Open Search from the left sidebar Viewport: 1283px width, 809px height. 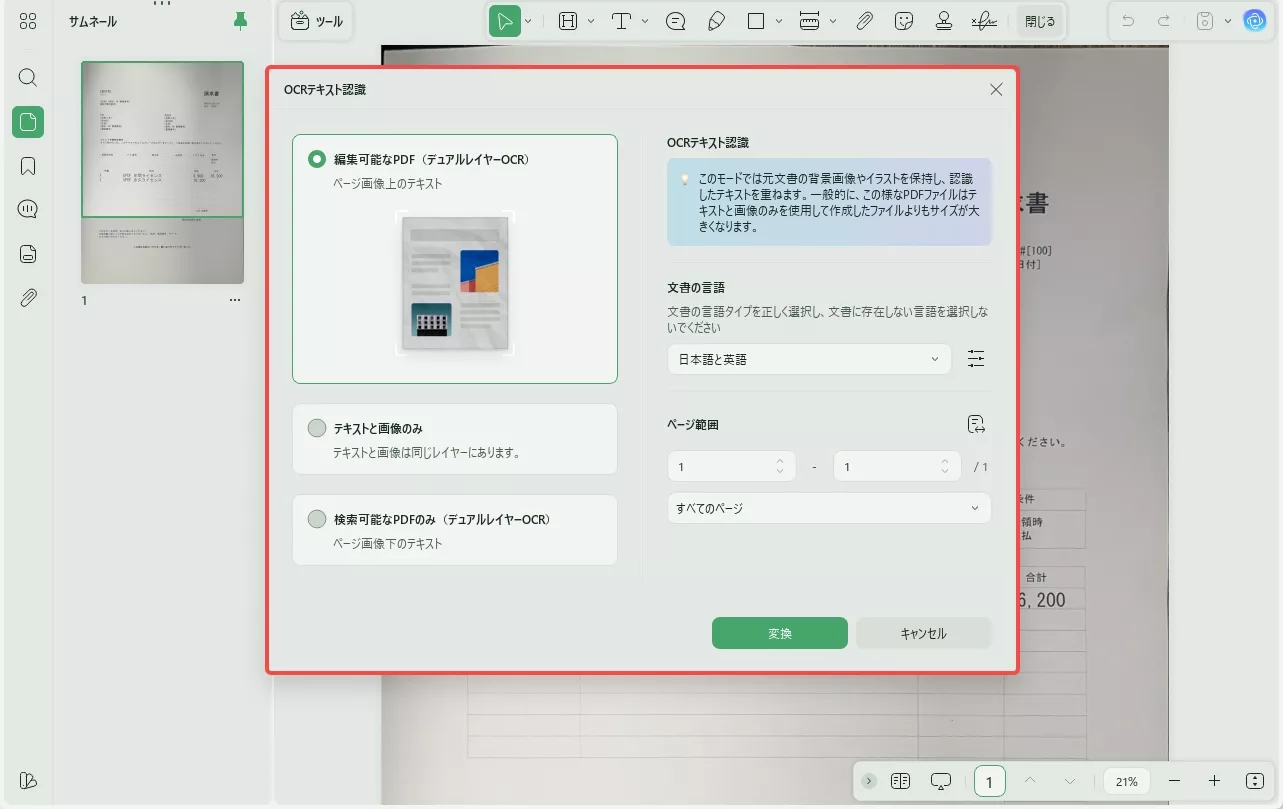click(27, 77)
